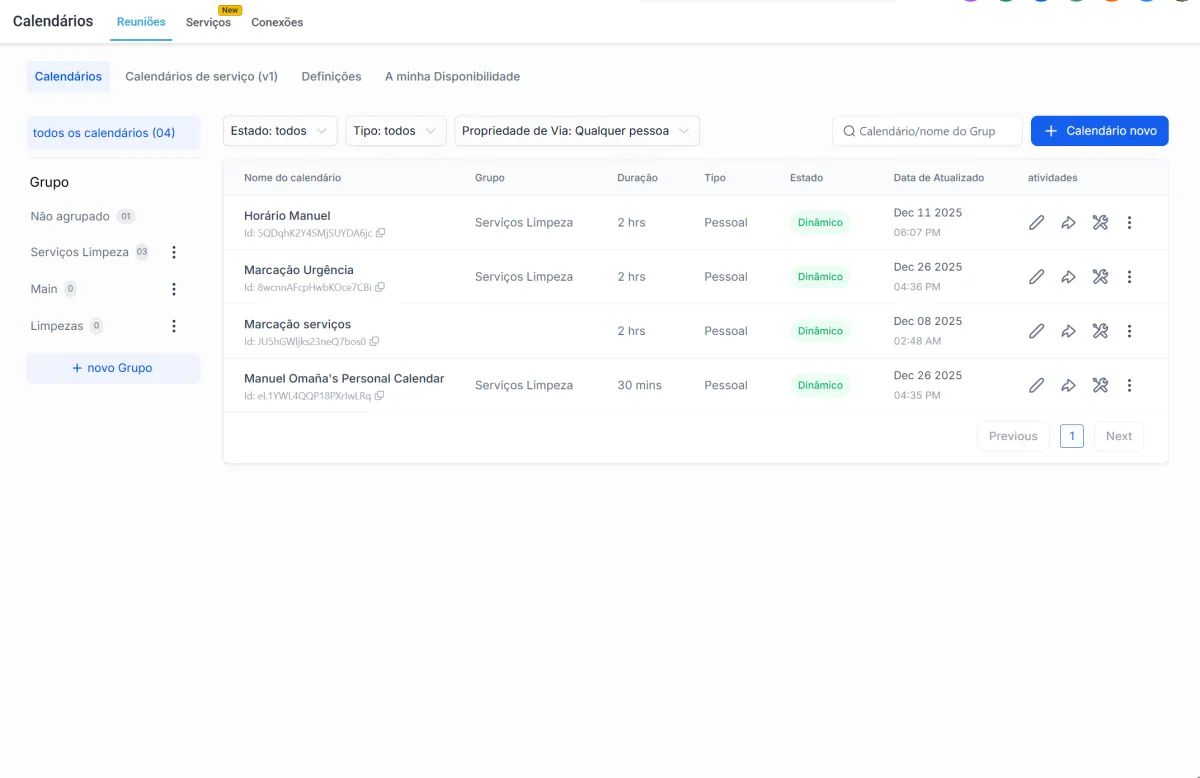The width and height of the screenshot is (1200, 778).
Task: Go to the Next page
Action: pos(1119,436)
